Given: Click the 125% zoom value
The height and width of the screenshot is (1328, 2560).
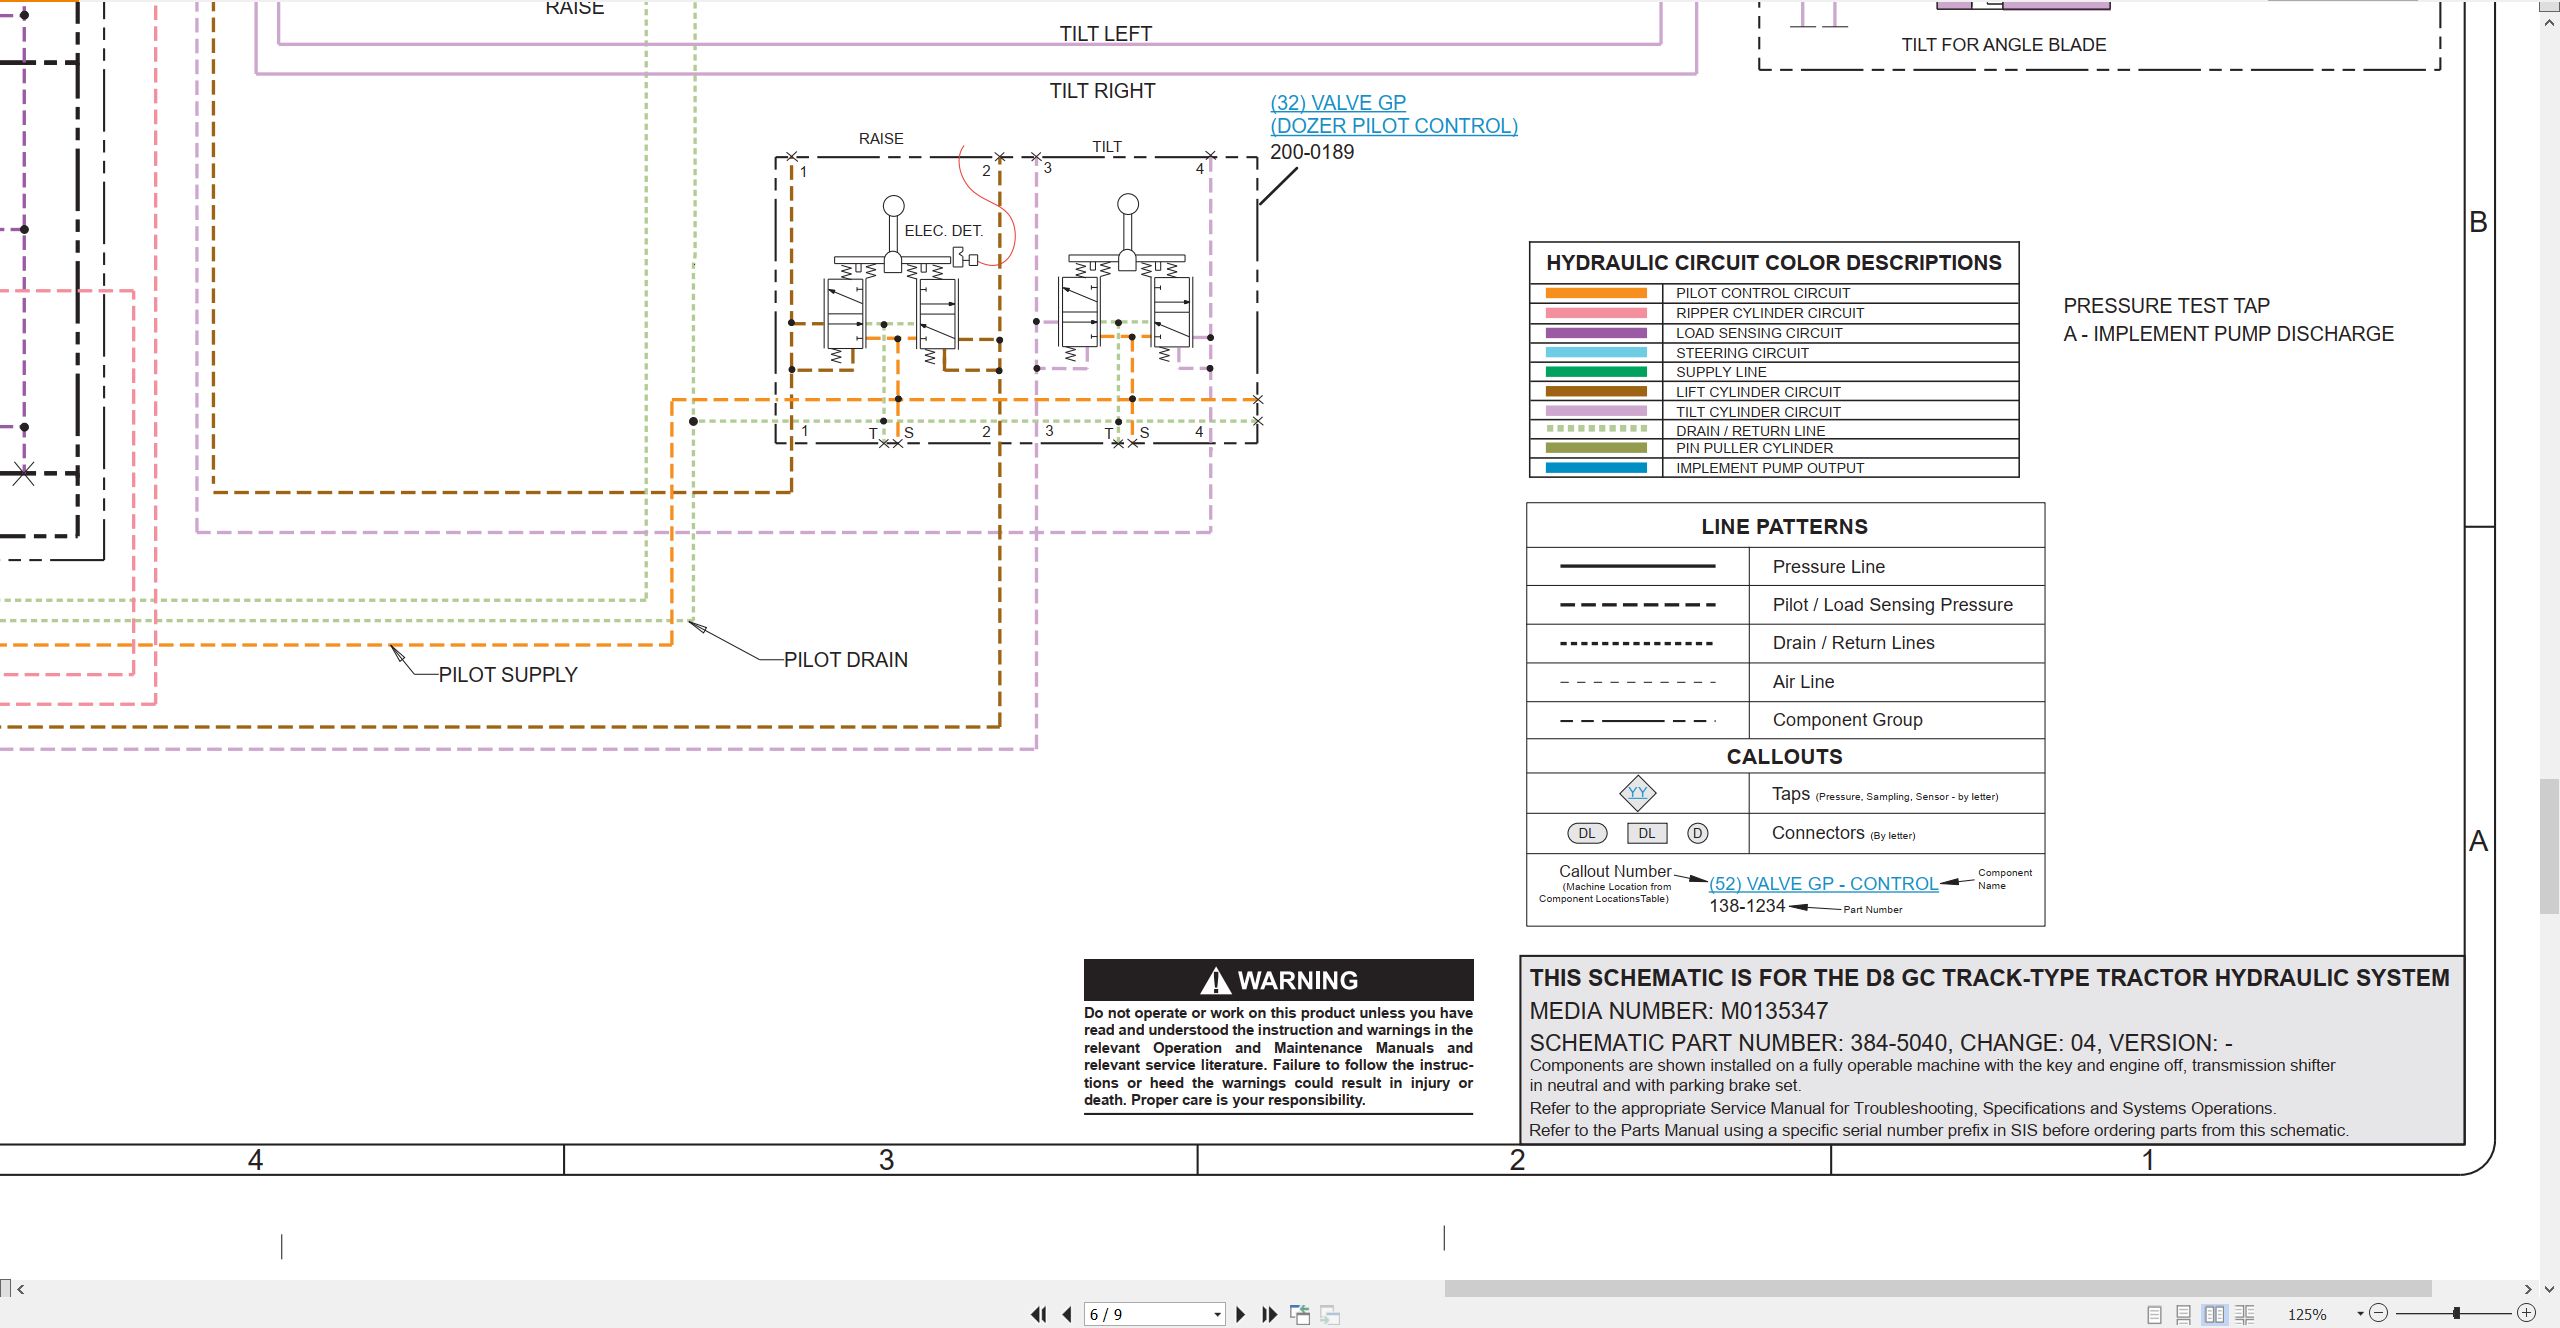Looking at the screenshot, I should point(2307,1314).
